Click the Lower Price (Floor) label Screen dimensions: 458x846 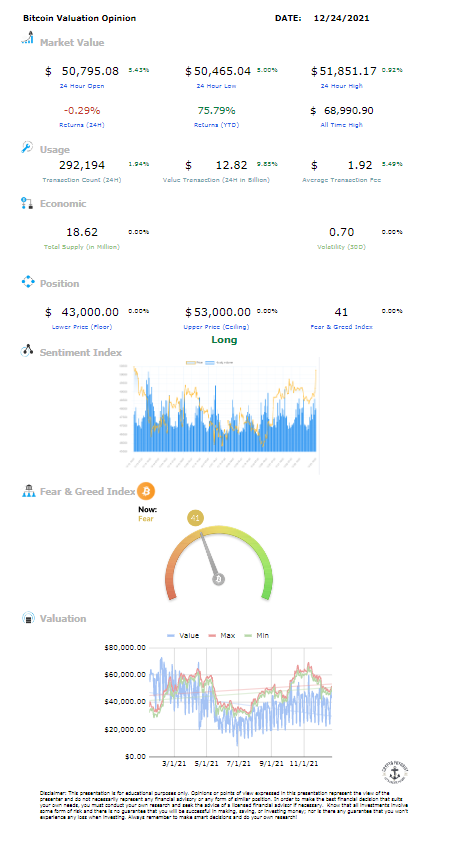pos(82,327)
